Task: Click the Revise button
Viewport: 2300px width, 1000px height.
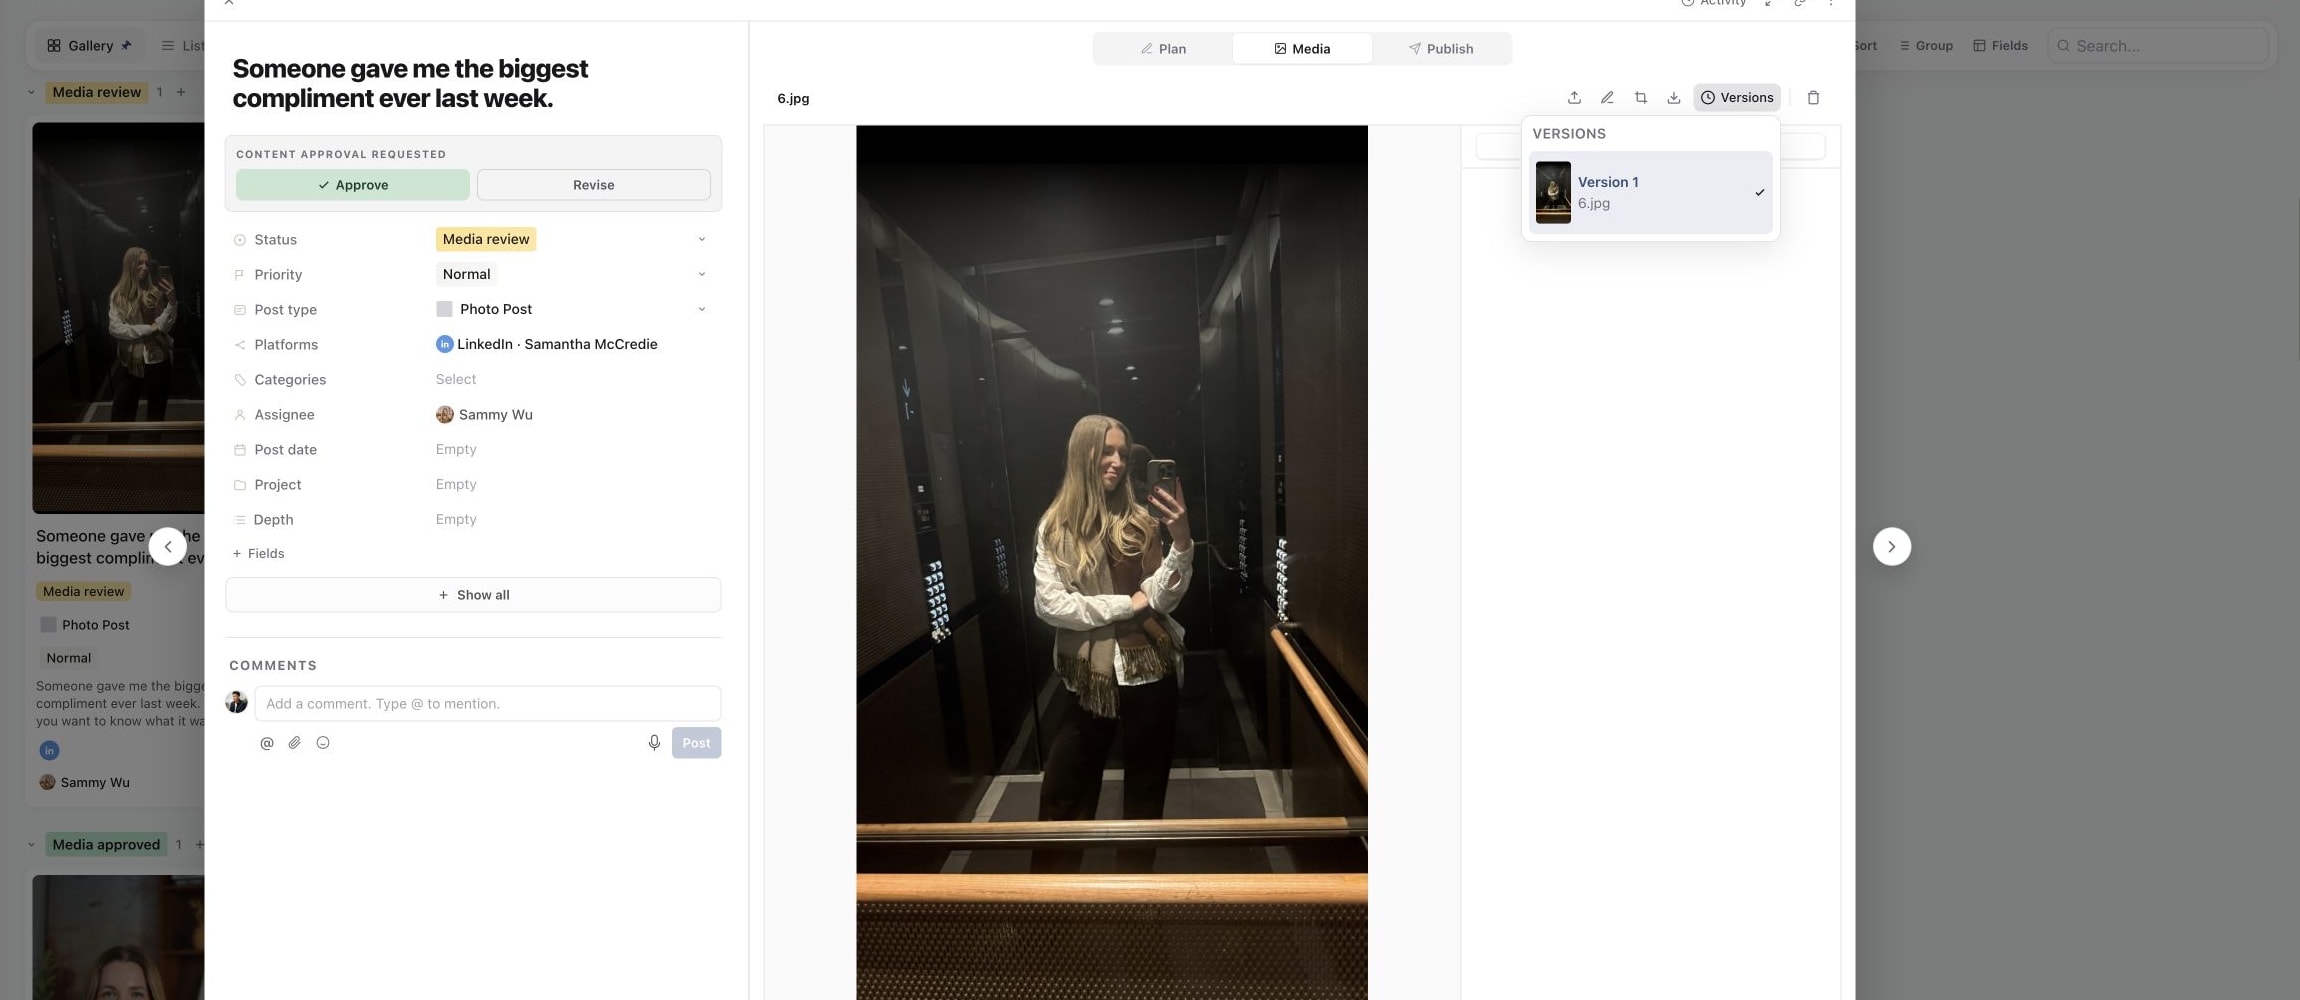Action: (x=594, y=185)
